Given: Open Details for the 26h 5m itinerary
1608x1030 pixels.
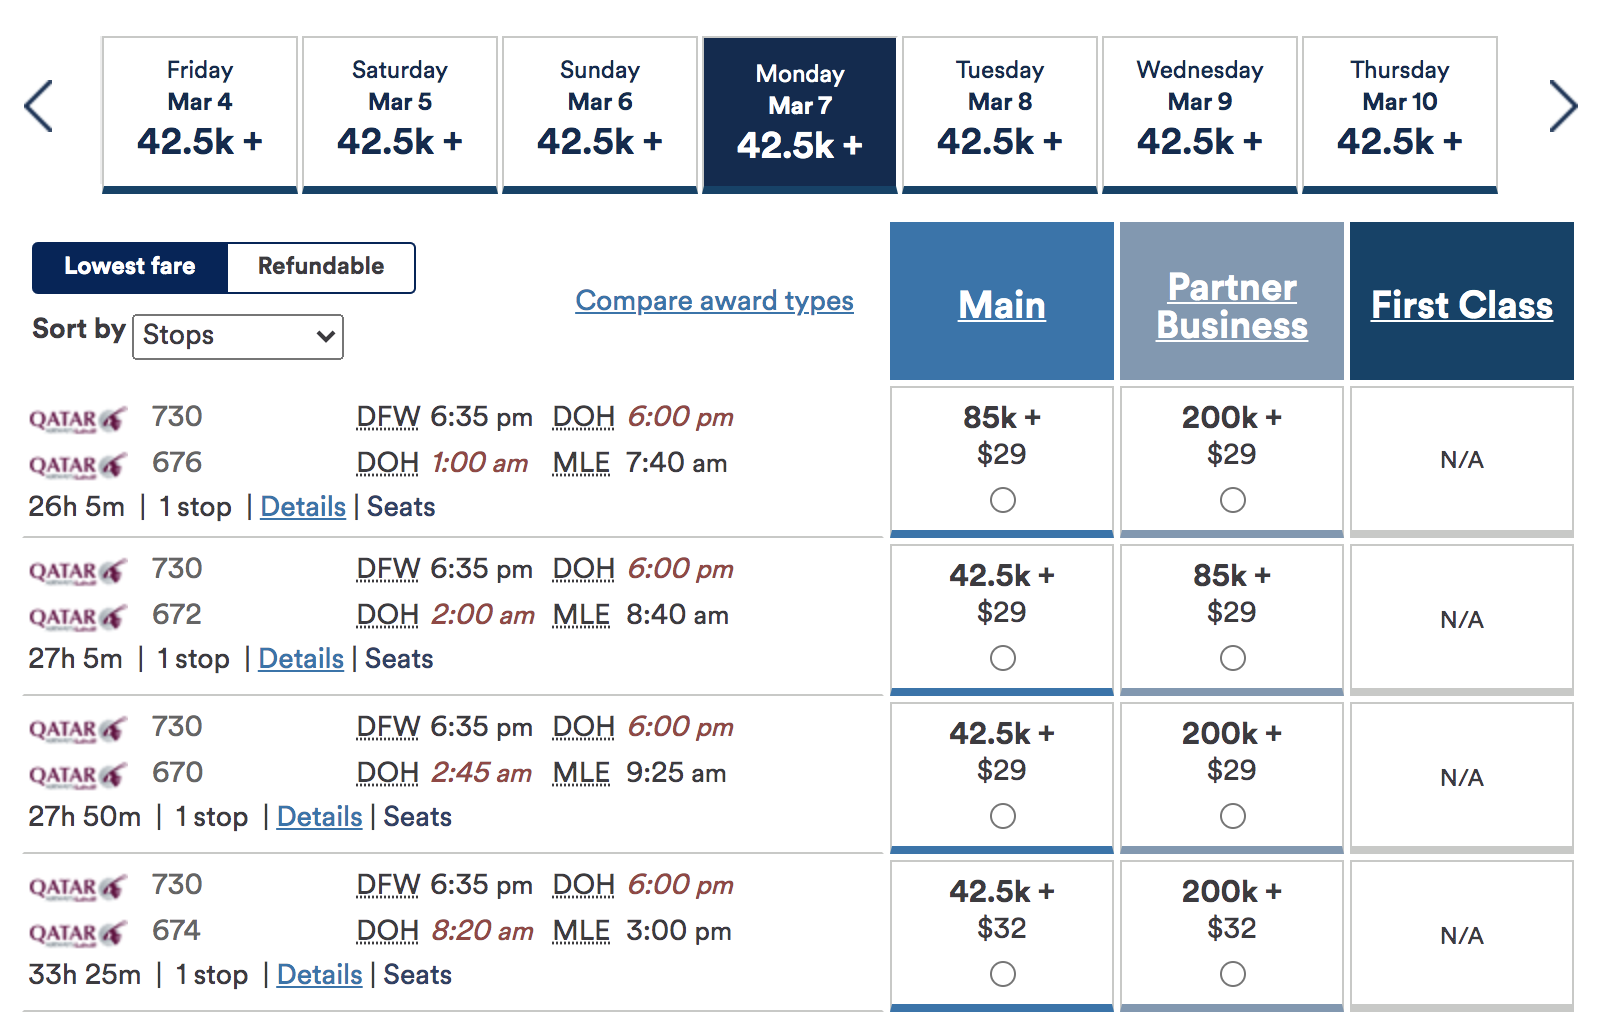Looking at the screenshot, I should 302,507.
